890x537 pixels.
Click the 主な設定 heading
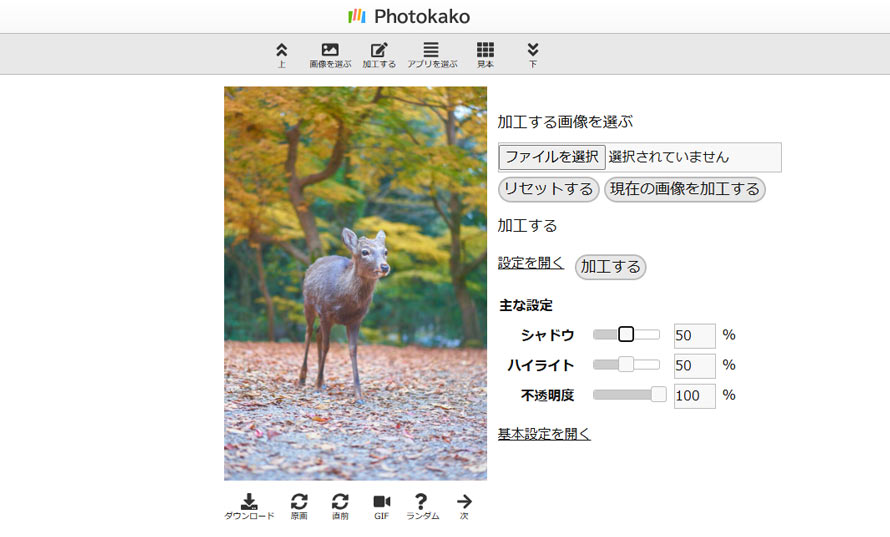click(x=526, y=305)
